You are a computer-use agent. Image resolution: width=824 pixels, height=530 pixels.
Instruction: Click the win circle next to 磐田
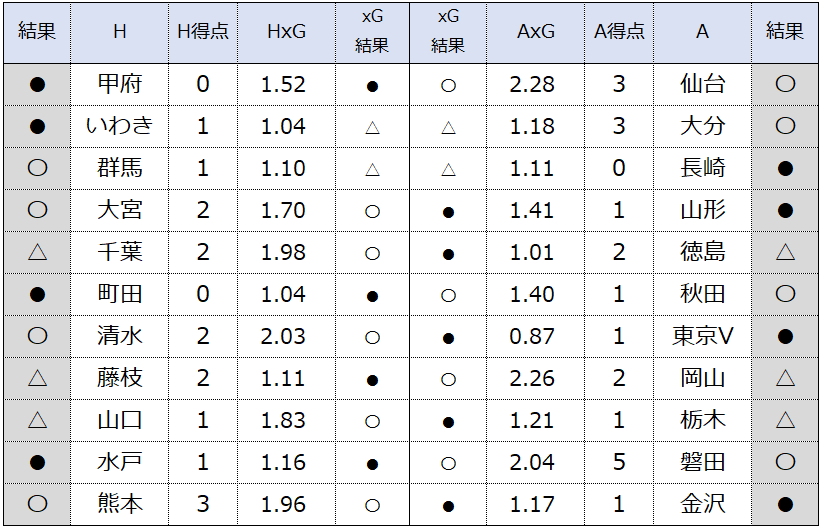pos(785,462)
